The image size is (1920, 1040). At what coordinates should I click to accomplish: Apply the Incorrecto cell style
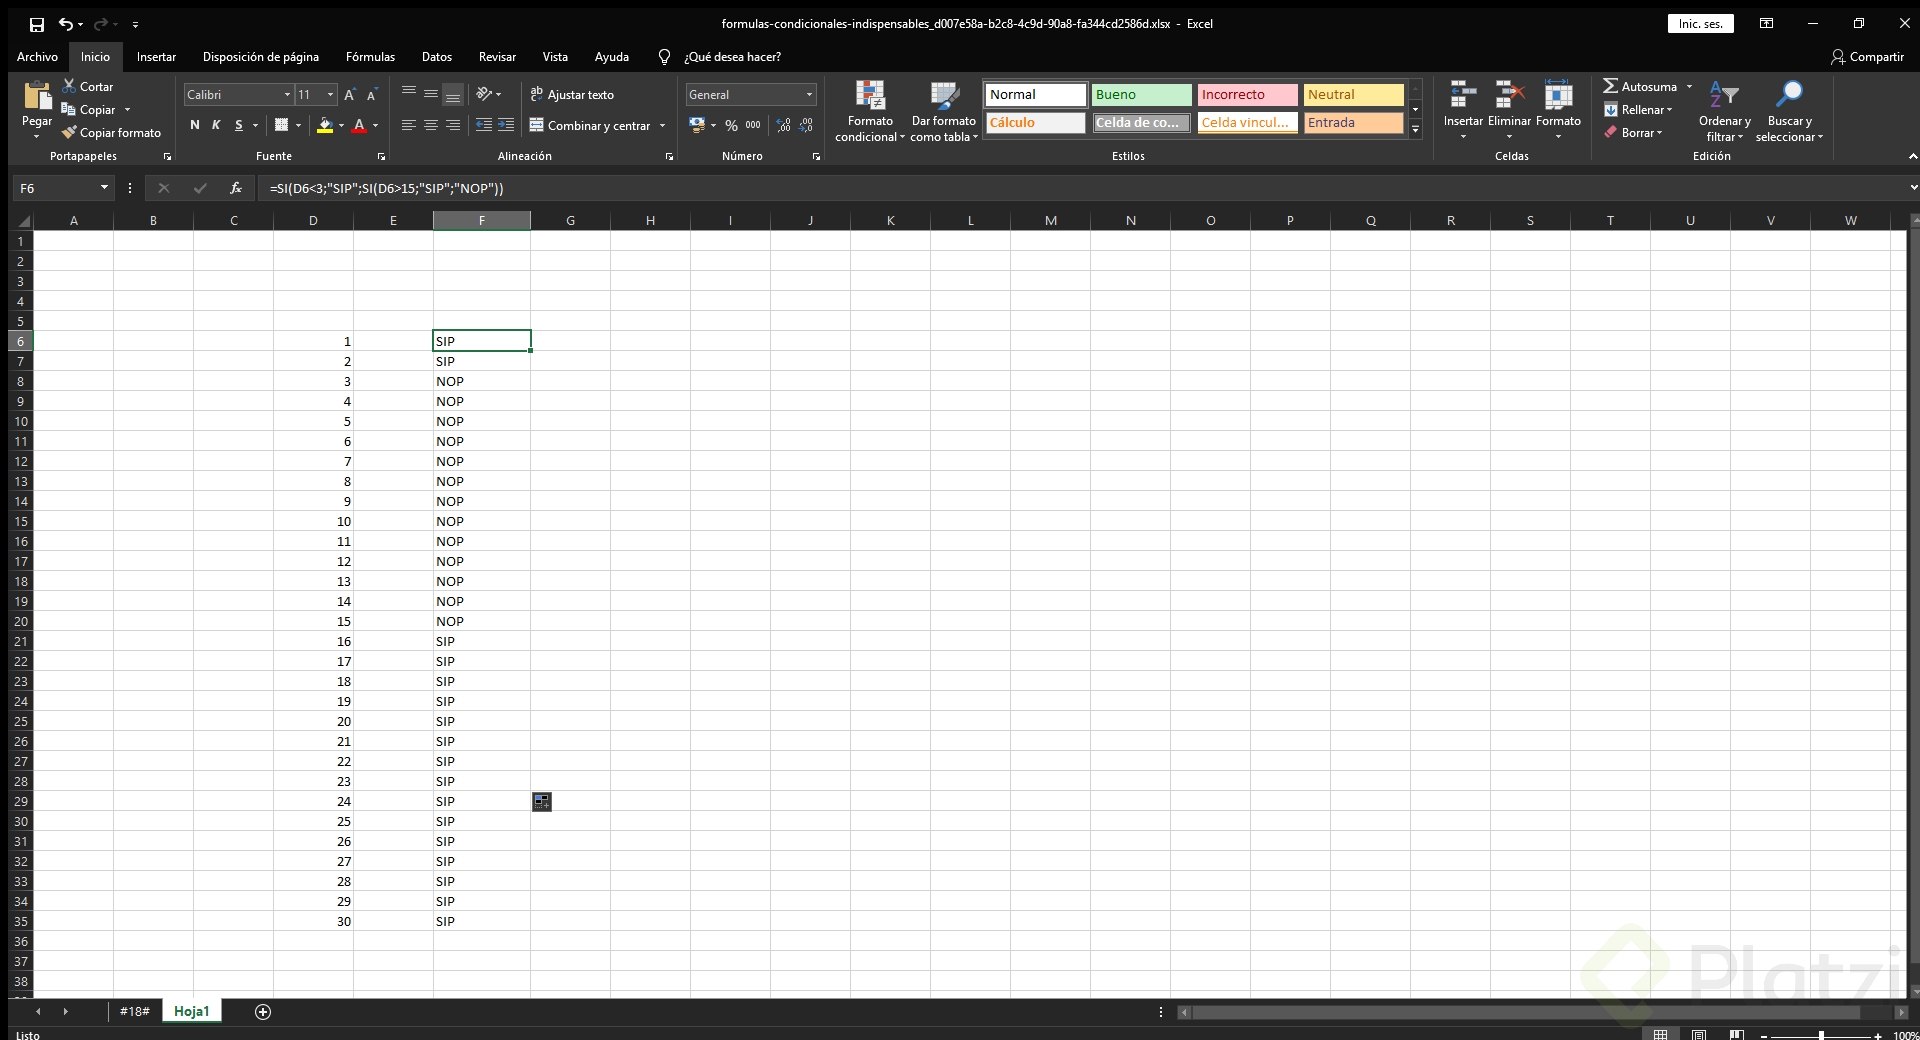[x=1247, y=95]
